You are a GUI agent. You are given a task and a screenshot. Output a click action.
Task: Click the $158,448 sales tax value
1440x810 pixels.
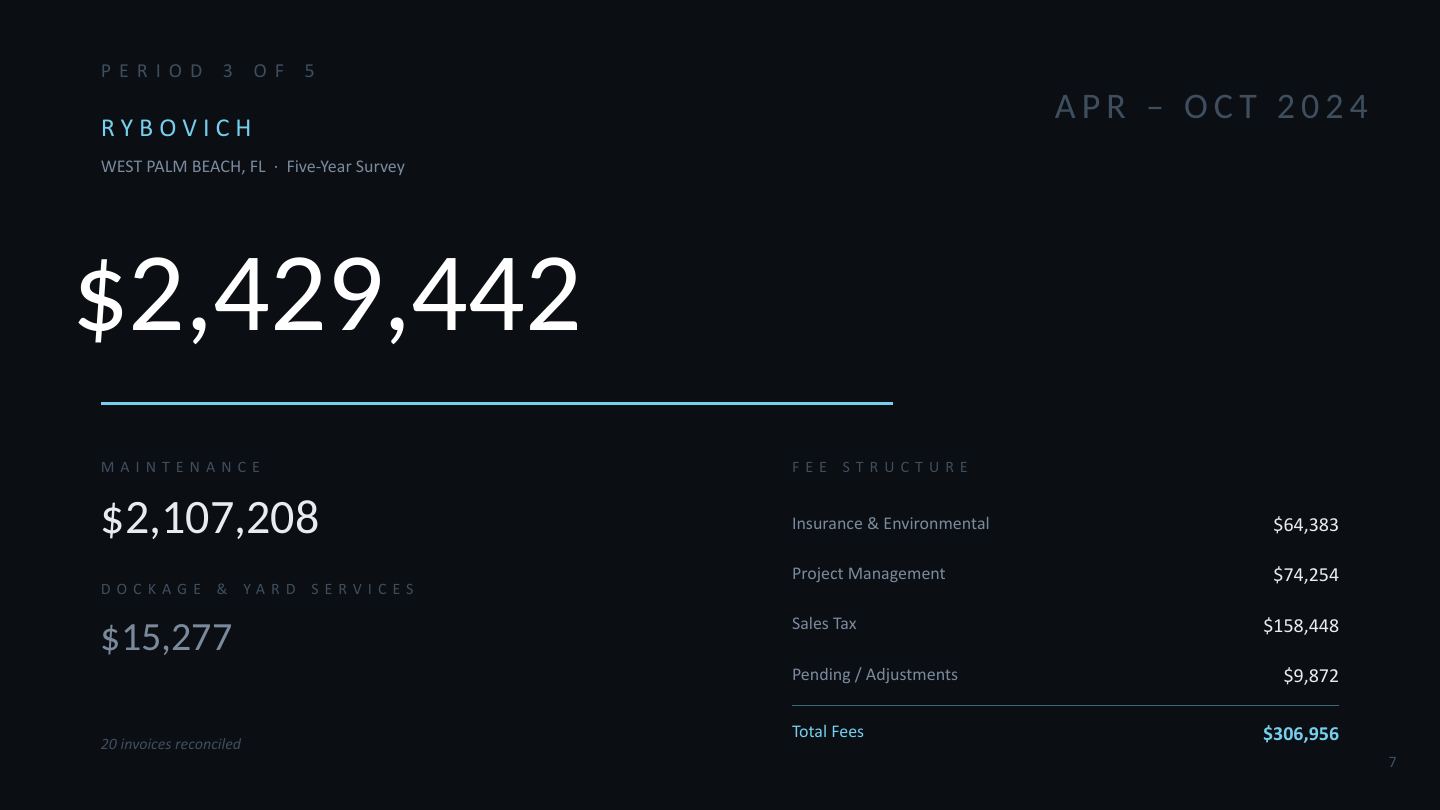coord(1300,626)
